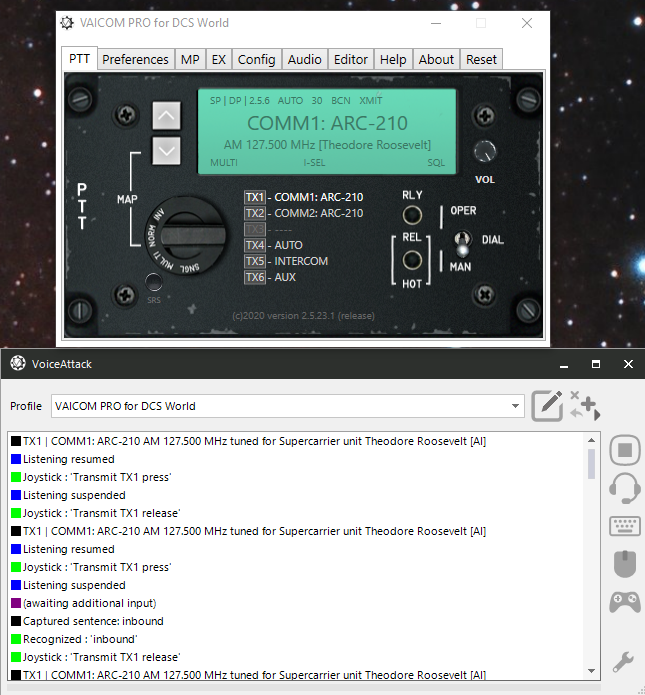Click the log scrollbar thumb
Image resolution: width=645 pixels, height=695 pixels.
coord(591,464)
